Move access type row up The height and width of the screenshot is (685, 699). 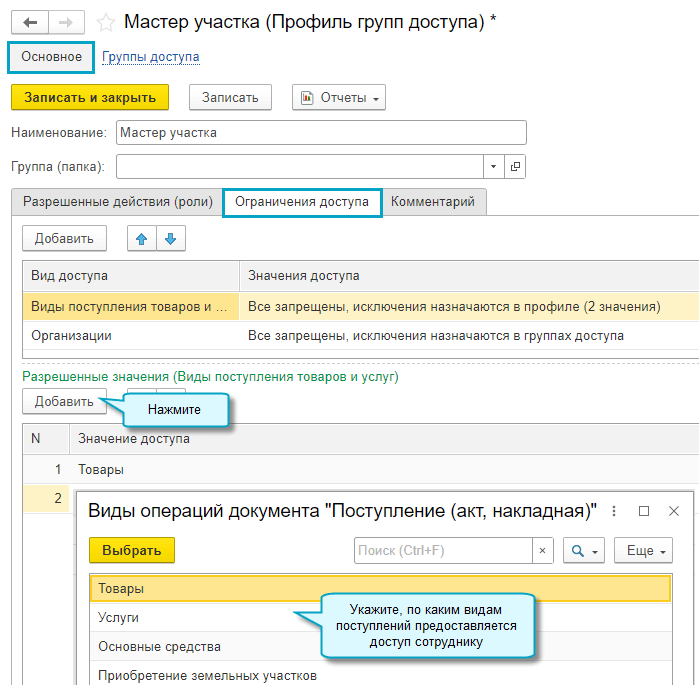(x=141, y=238)
